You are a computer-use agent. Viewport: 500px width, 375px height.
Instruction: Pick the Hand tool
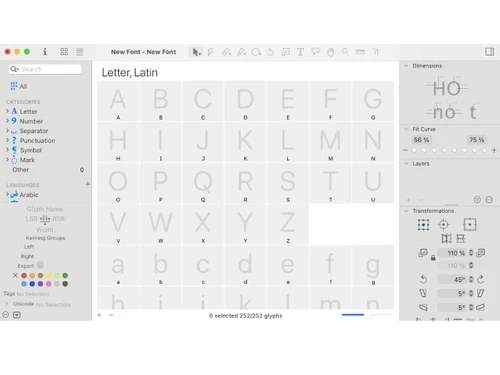(330, 52)
